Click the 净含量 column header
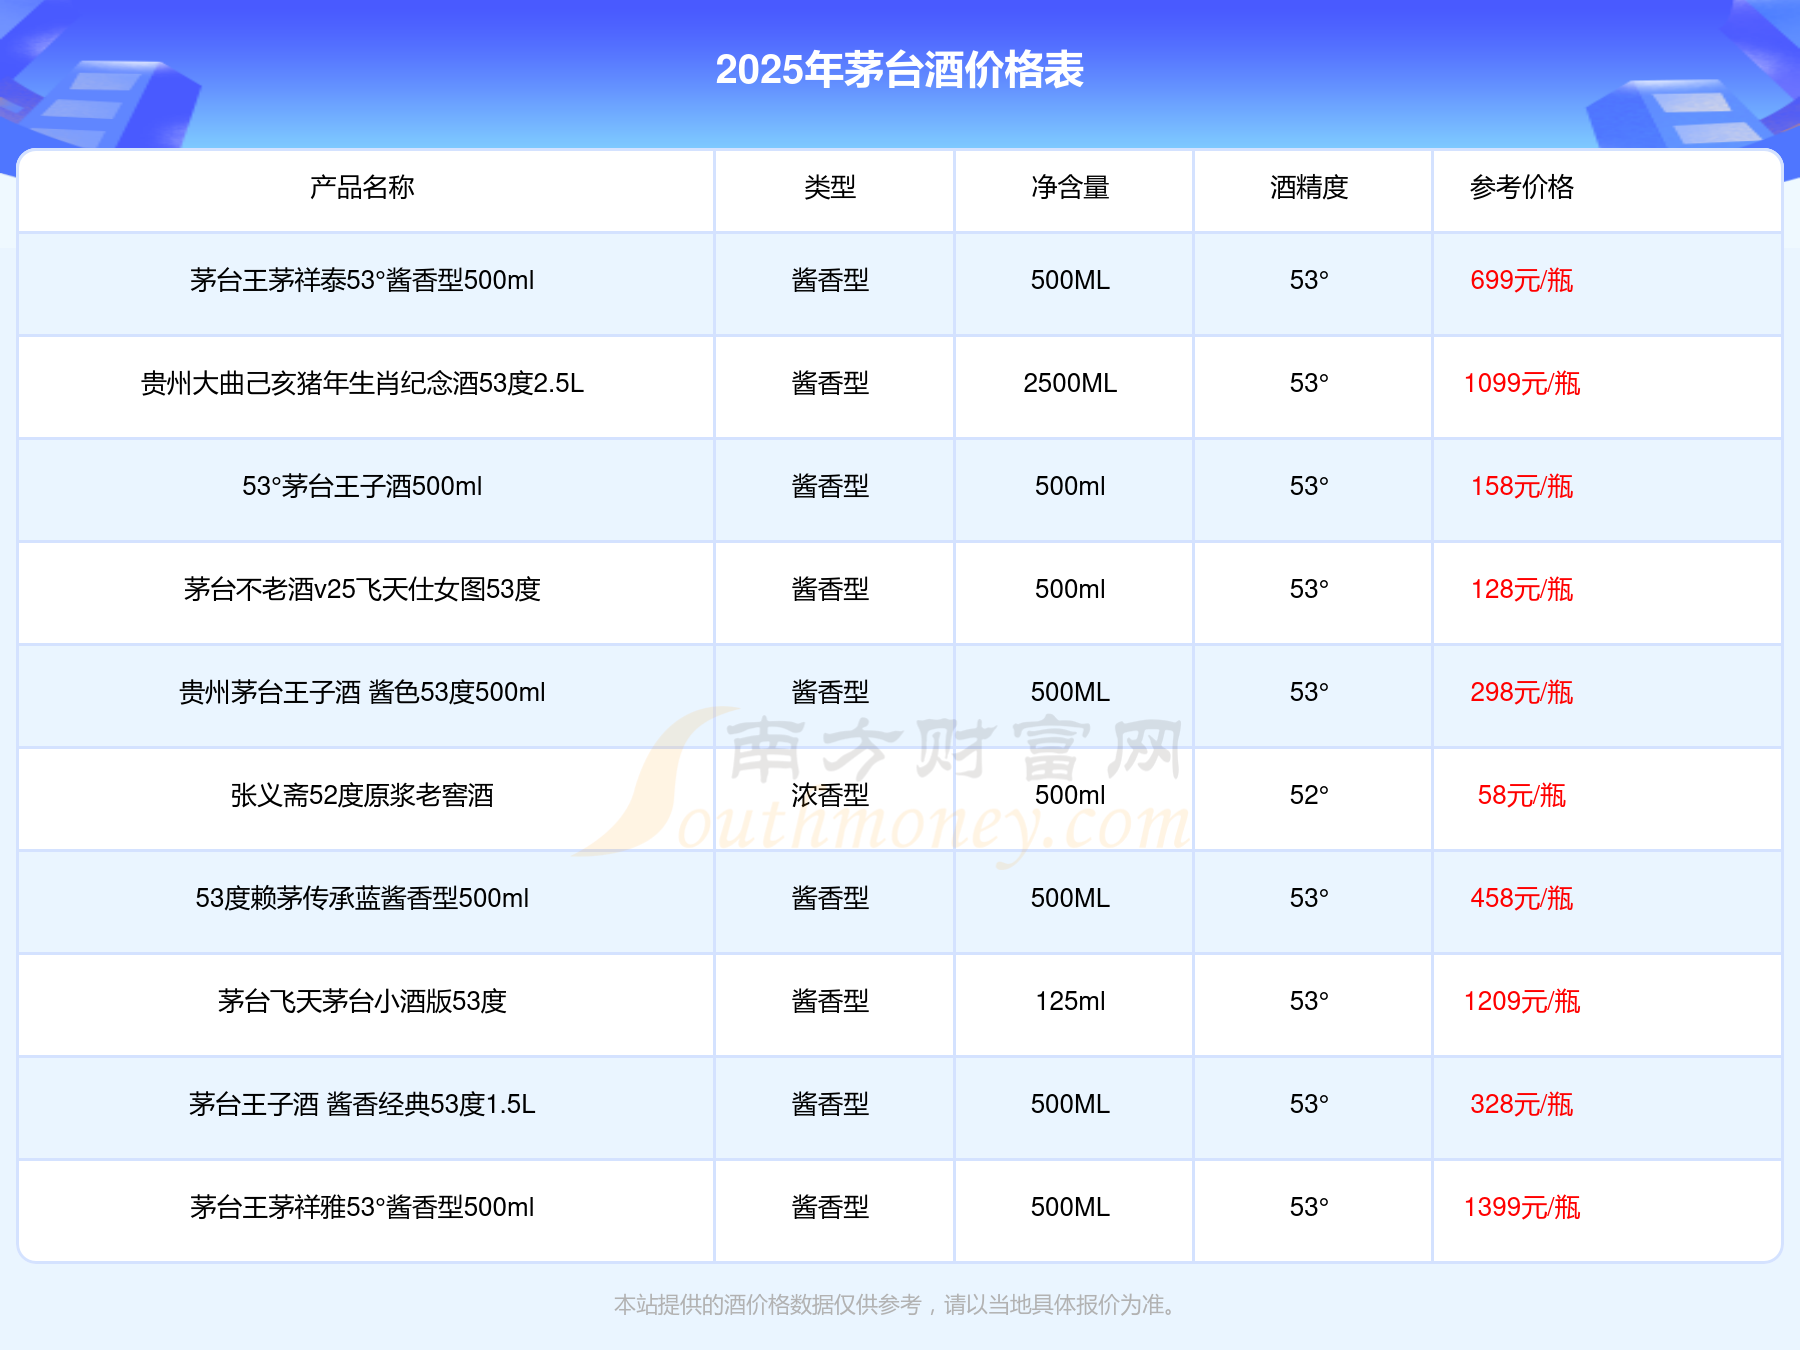The image size is (1800, 1350). point(1070,187)
